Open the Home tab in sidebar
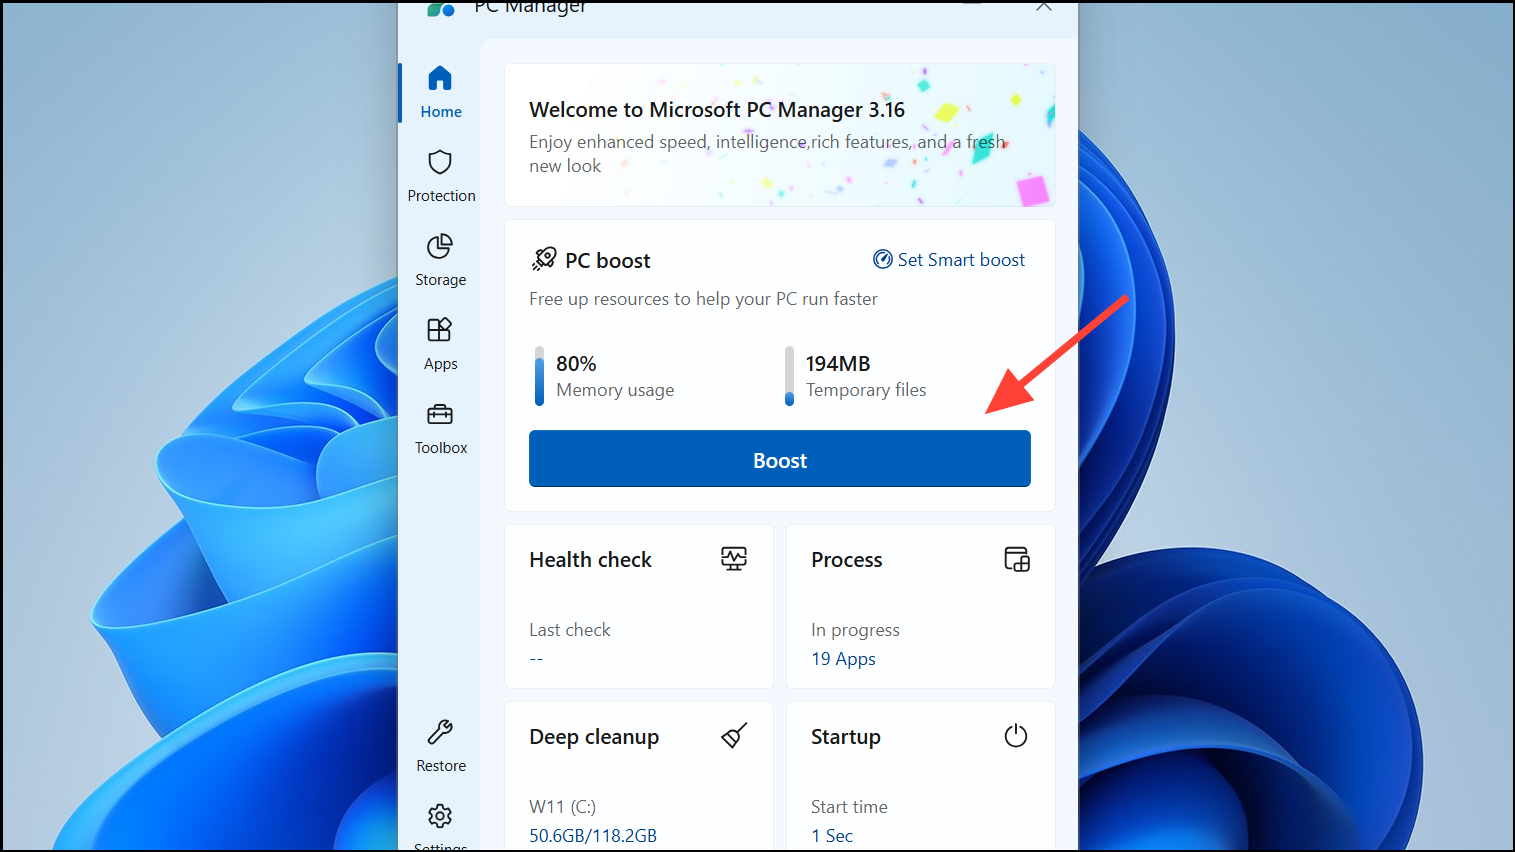 [x=440, y=92]
